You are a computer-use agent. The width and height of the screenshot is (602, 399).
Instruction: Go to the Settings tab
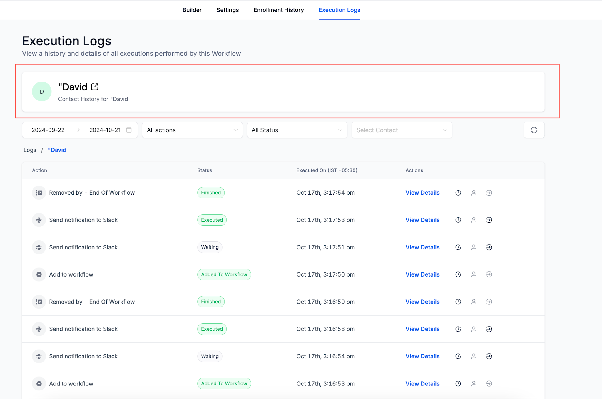click(x=228, y=10)
